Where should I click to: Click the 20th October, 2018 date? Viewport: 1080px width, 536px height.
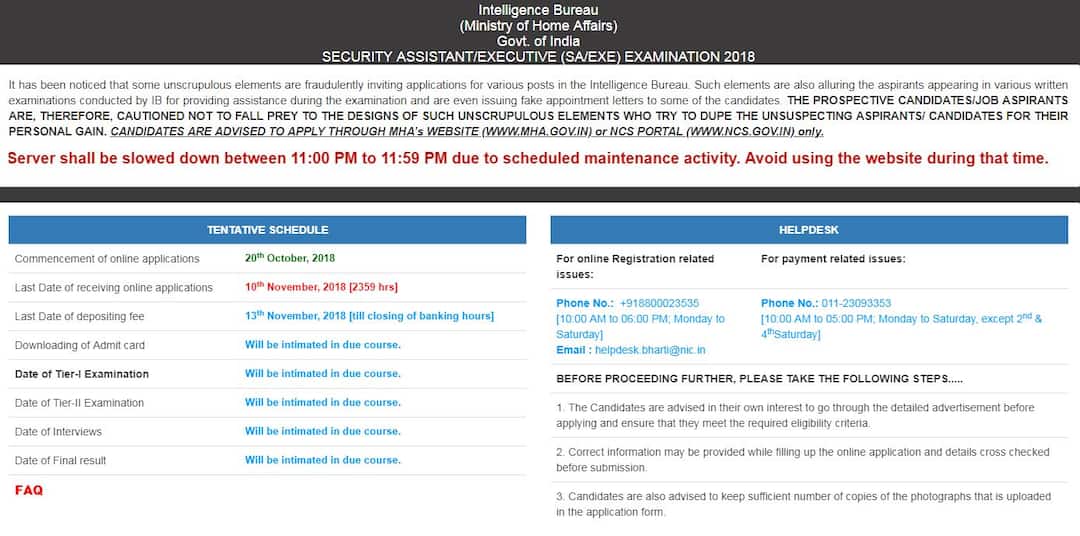coord(290,258)
